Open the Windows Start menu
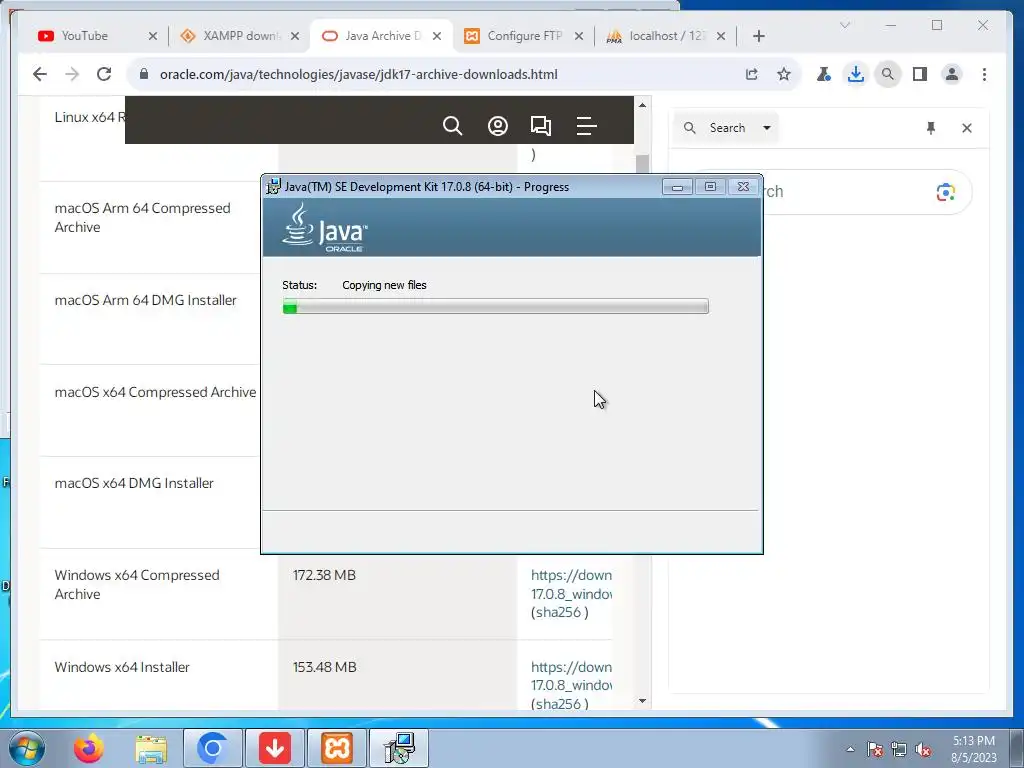The height and width of the screenshot is (768, 1024). [x=27, y=748]
